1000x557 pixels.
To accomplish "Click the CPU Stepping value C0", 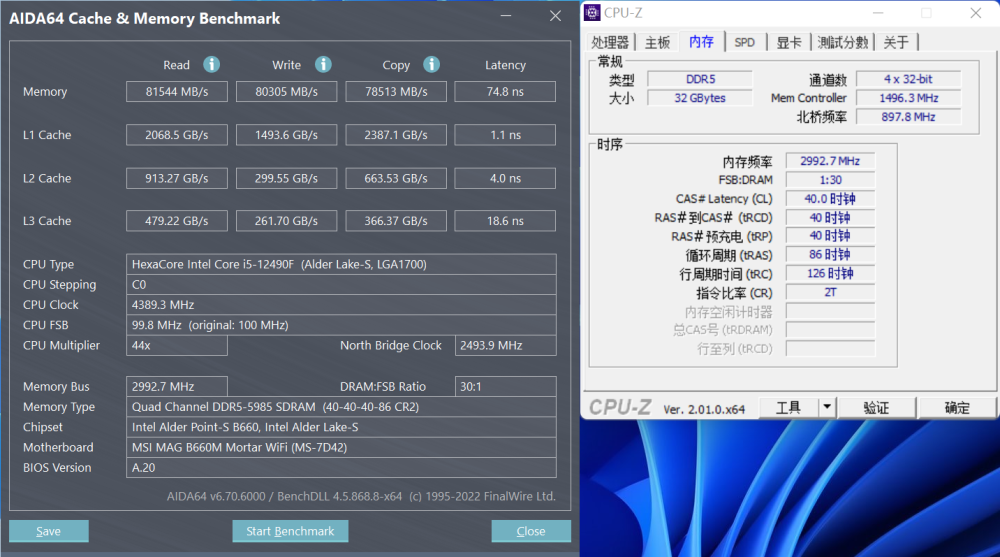I will pyautogui.click(x=341, y=285).
